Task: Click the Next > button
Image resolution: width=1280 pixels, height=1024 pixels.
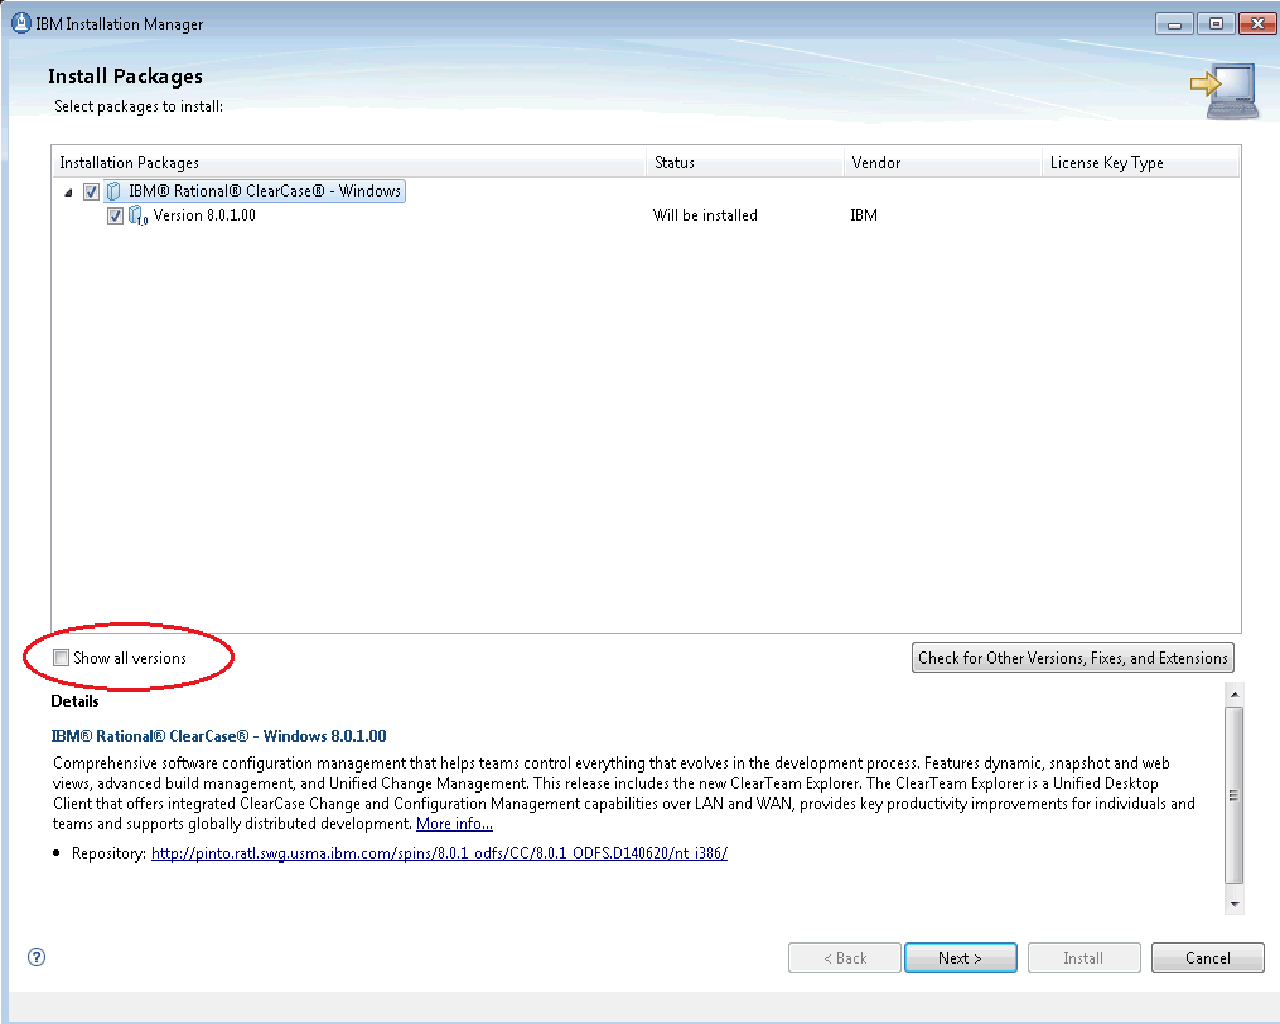Action: pos(960,958)
